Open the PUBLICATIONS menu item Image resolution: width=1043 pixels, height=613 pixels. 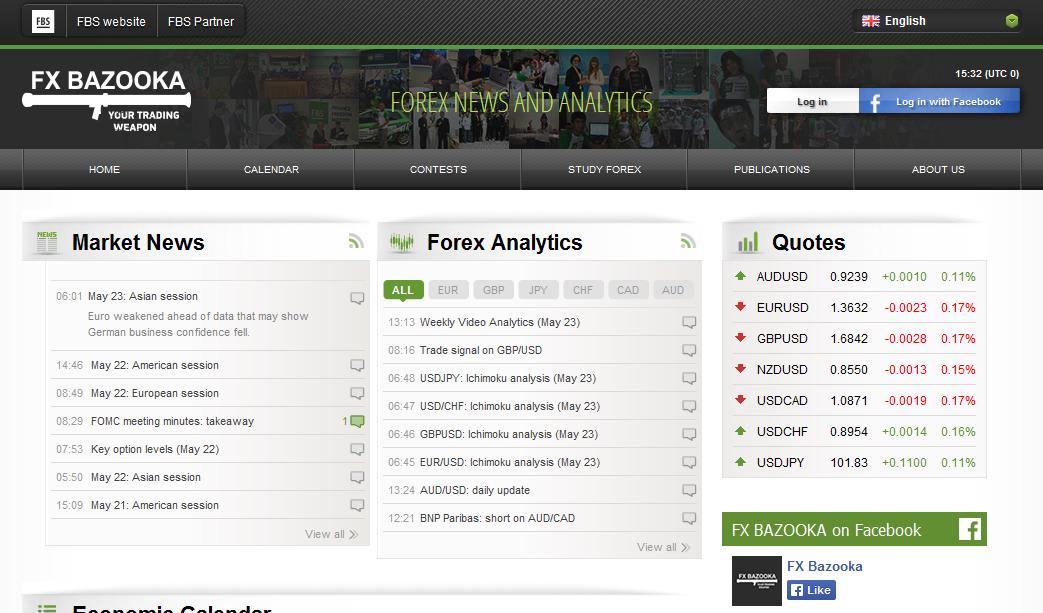(772, 170)
